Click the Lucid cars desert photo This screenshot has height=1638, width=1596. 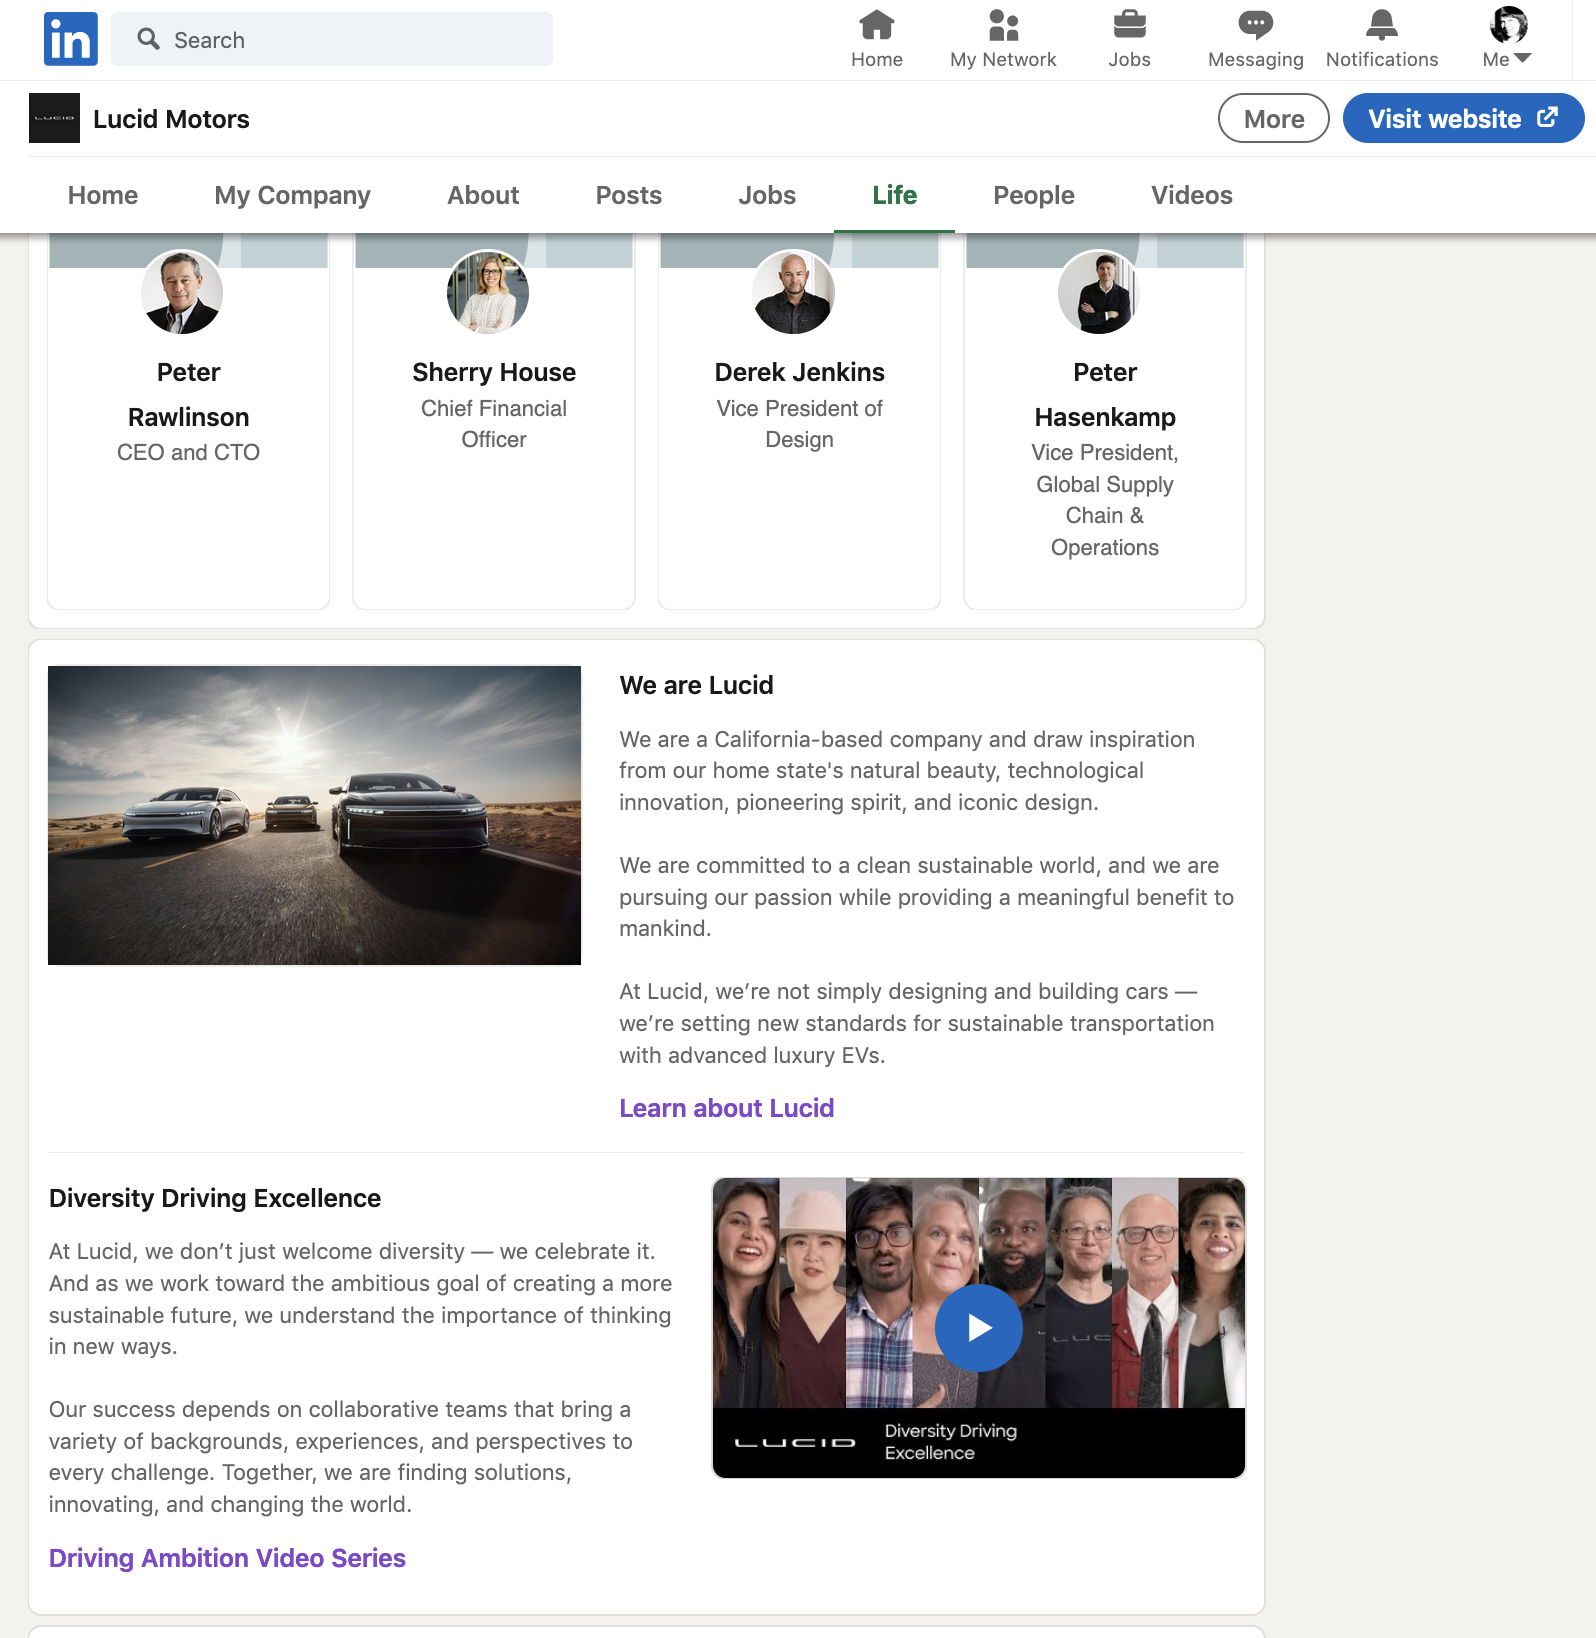[x=314, y=815]
